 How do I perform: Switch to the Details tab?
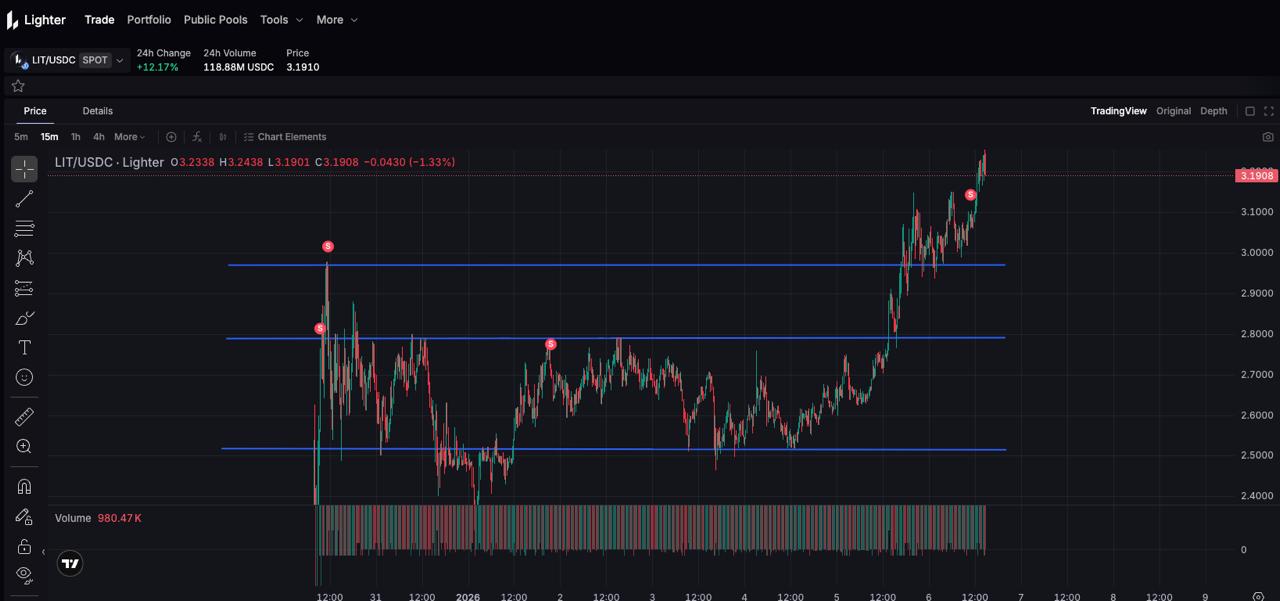pyautogui.click(x=97, y=111)
